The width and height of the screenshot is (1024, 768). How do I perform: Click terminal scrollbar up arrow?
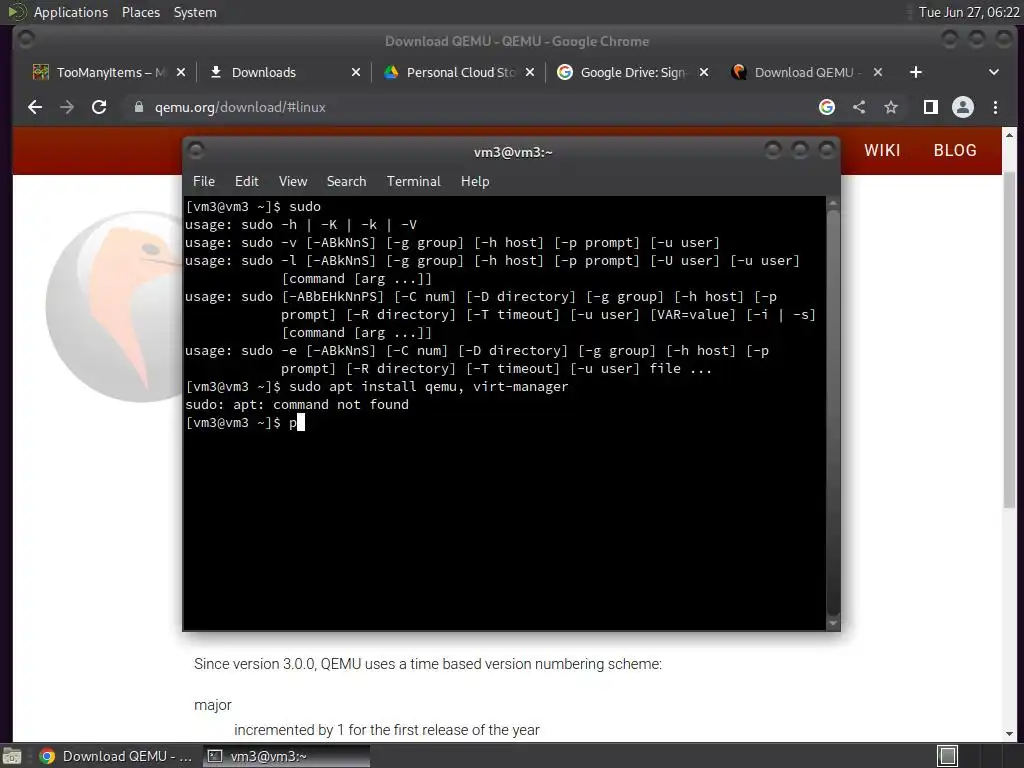[x=833, y=204]
